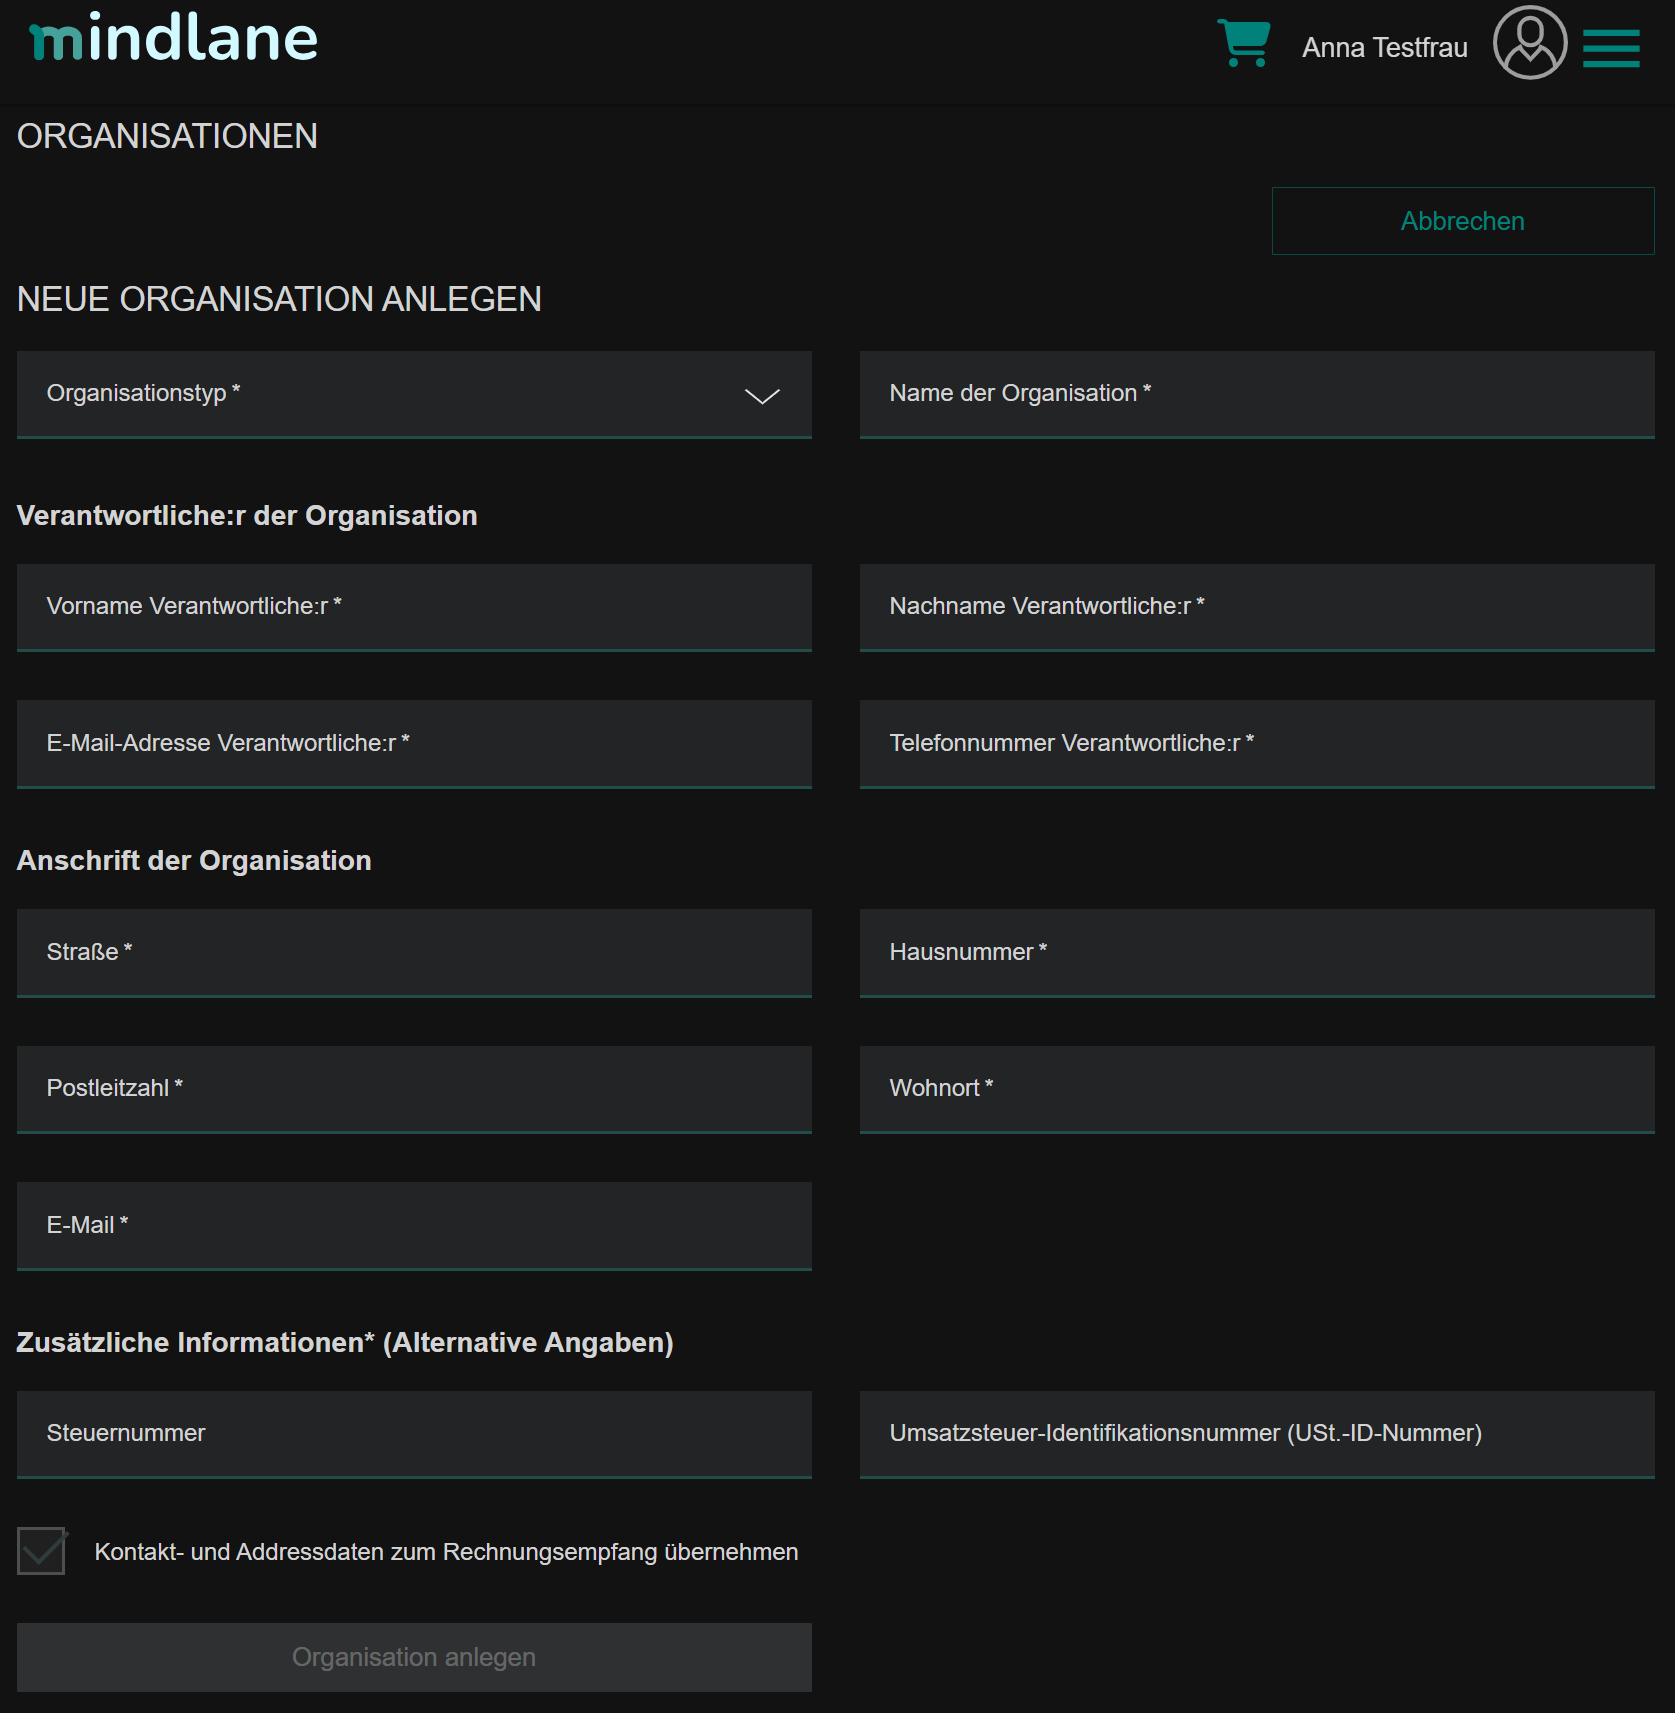Click into Vorname Verantwortliche:r field
Image resolution: width=1675 pixels, height=1713 pixels.
click(414, 607)
